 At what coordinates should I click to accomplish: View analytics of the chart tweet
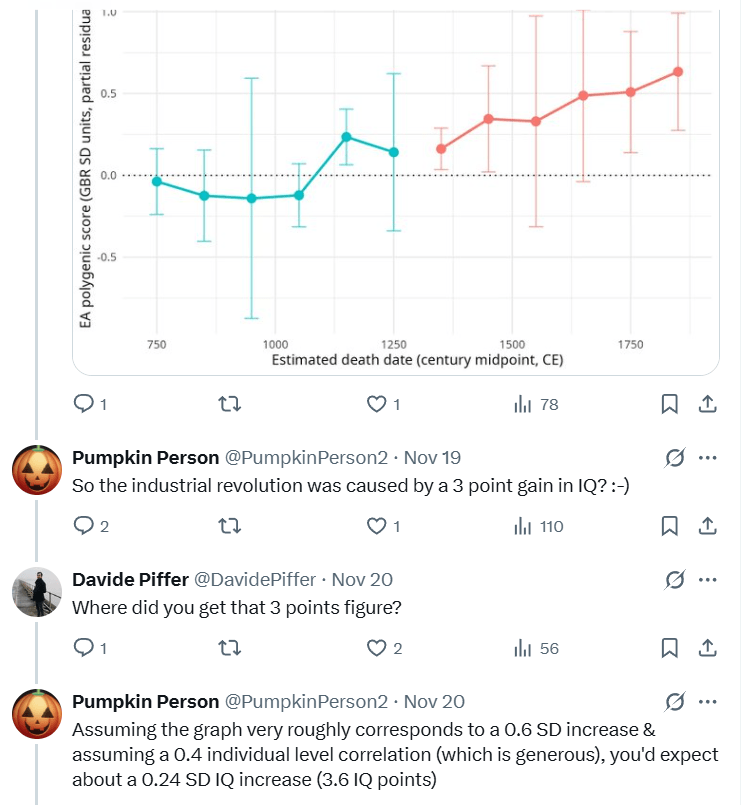[x=523, y=404]
